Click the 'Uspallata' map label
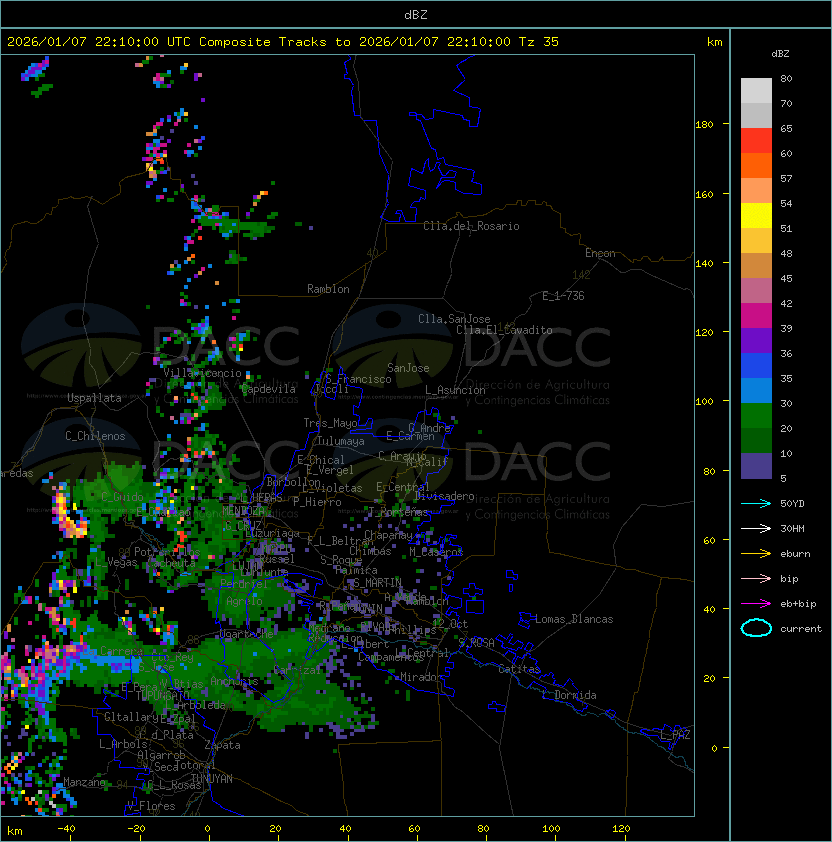Screen dimensions: 832x842 94,398
